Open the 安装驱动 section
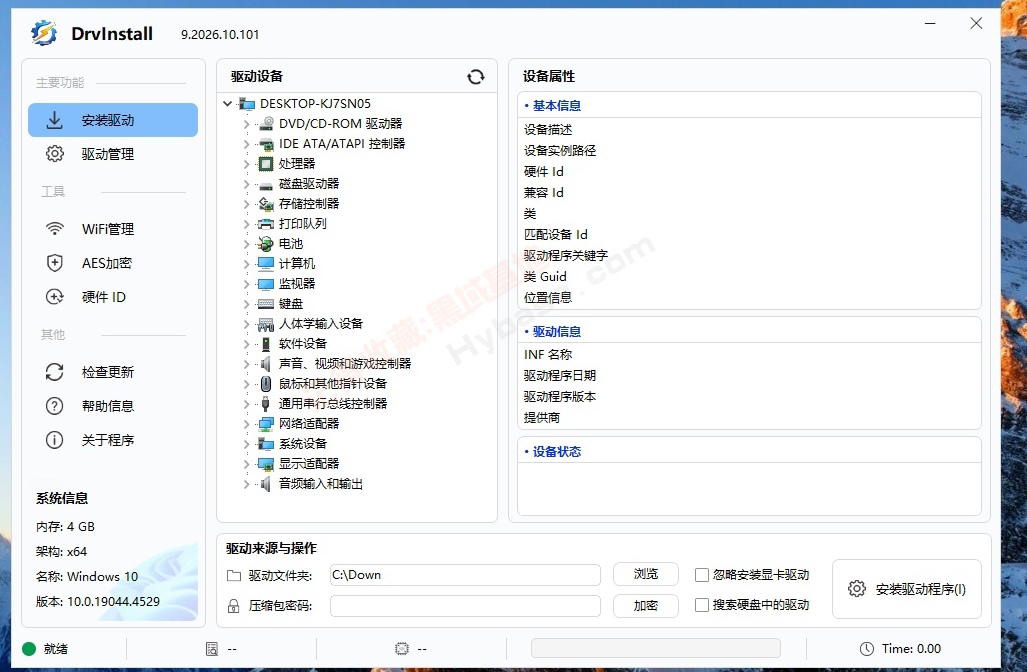Screen dimensions: 1027x672 pyautogui.click(x=113, y=120)
